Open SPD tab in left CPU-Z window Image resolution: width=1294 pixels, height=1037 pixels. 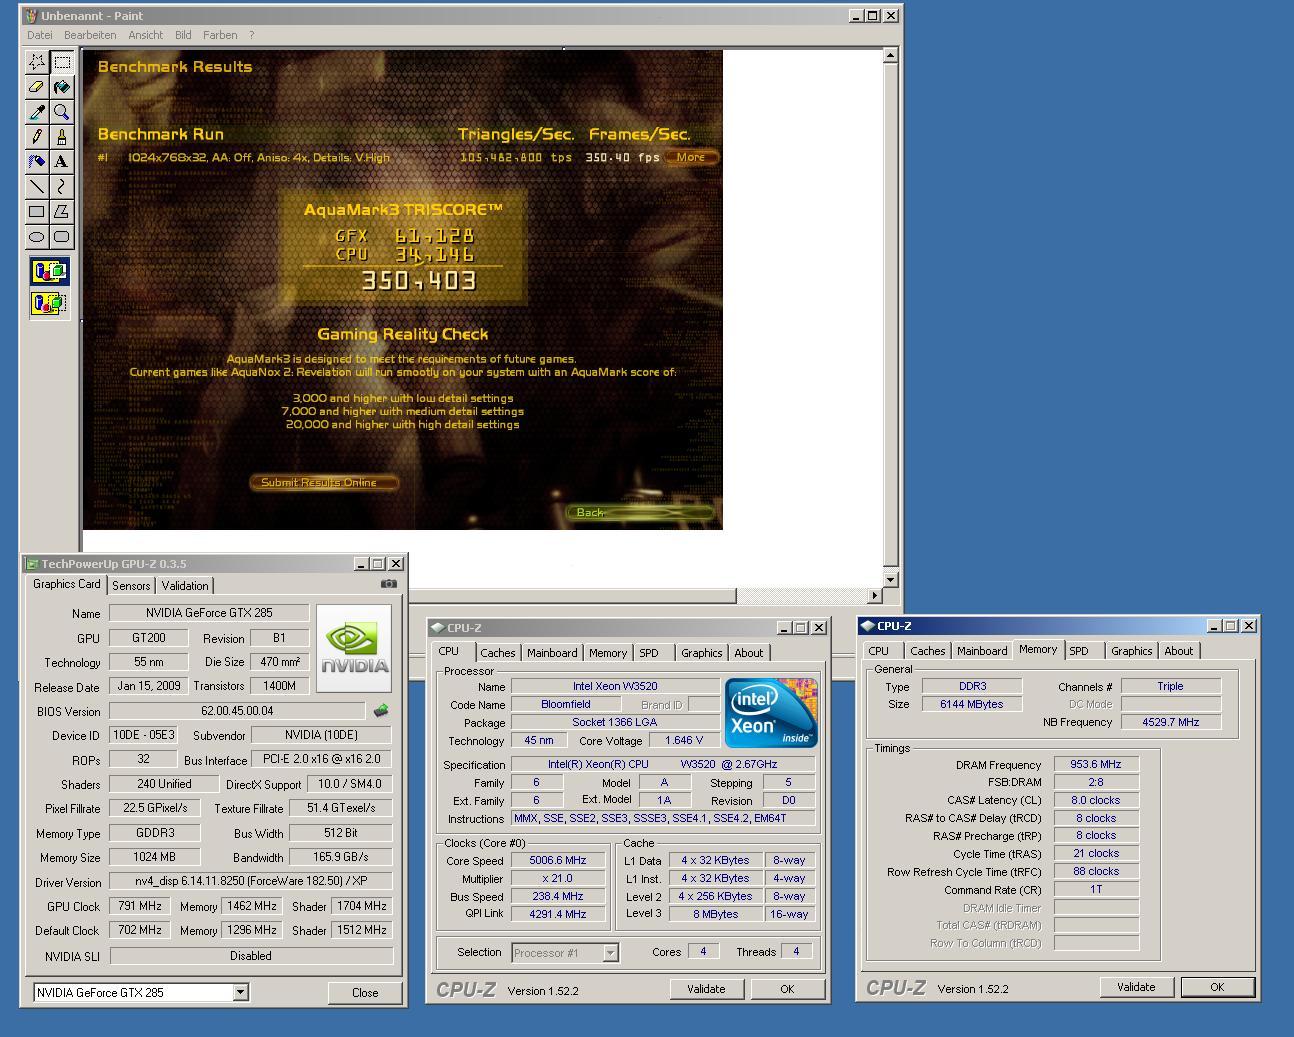coord(649,653)
